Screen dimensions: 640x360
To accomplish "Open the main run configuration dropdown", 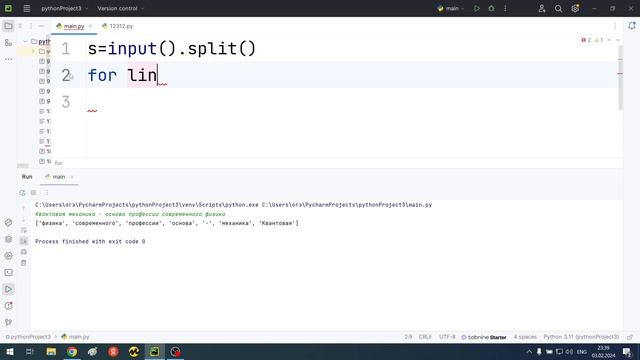I will [451, 8].
